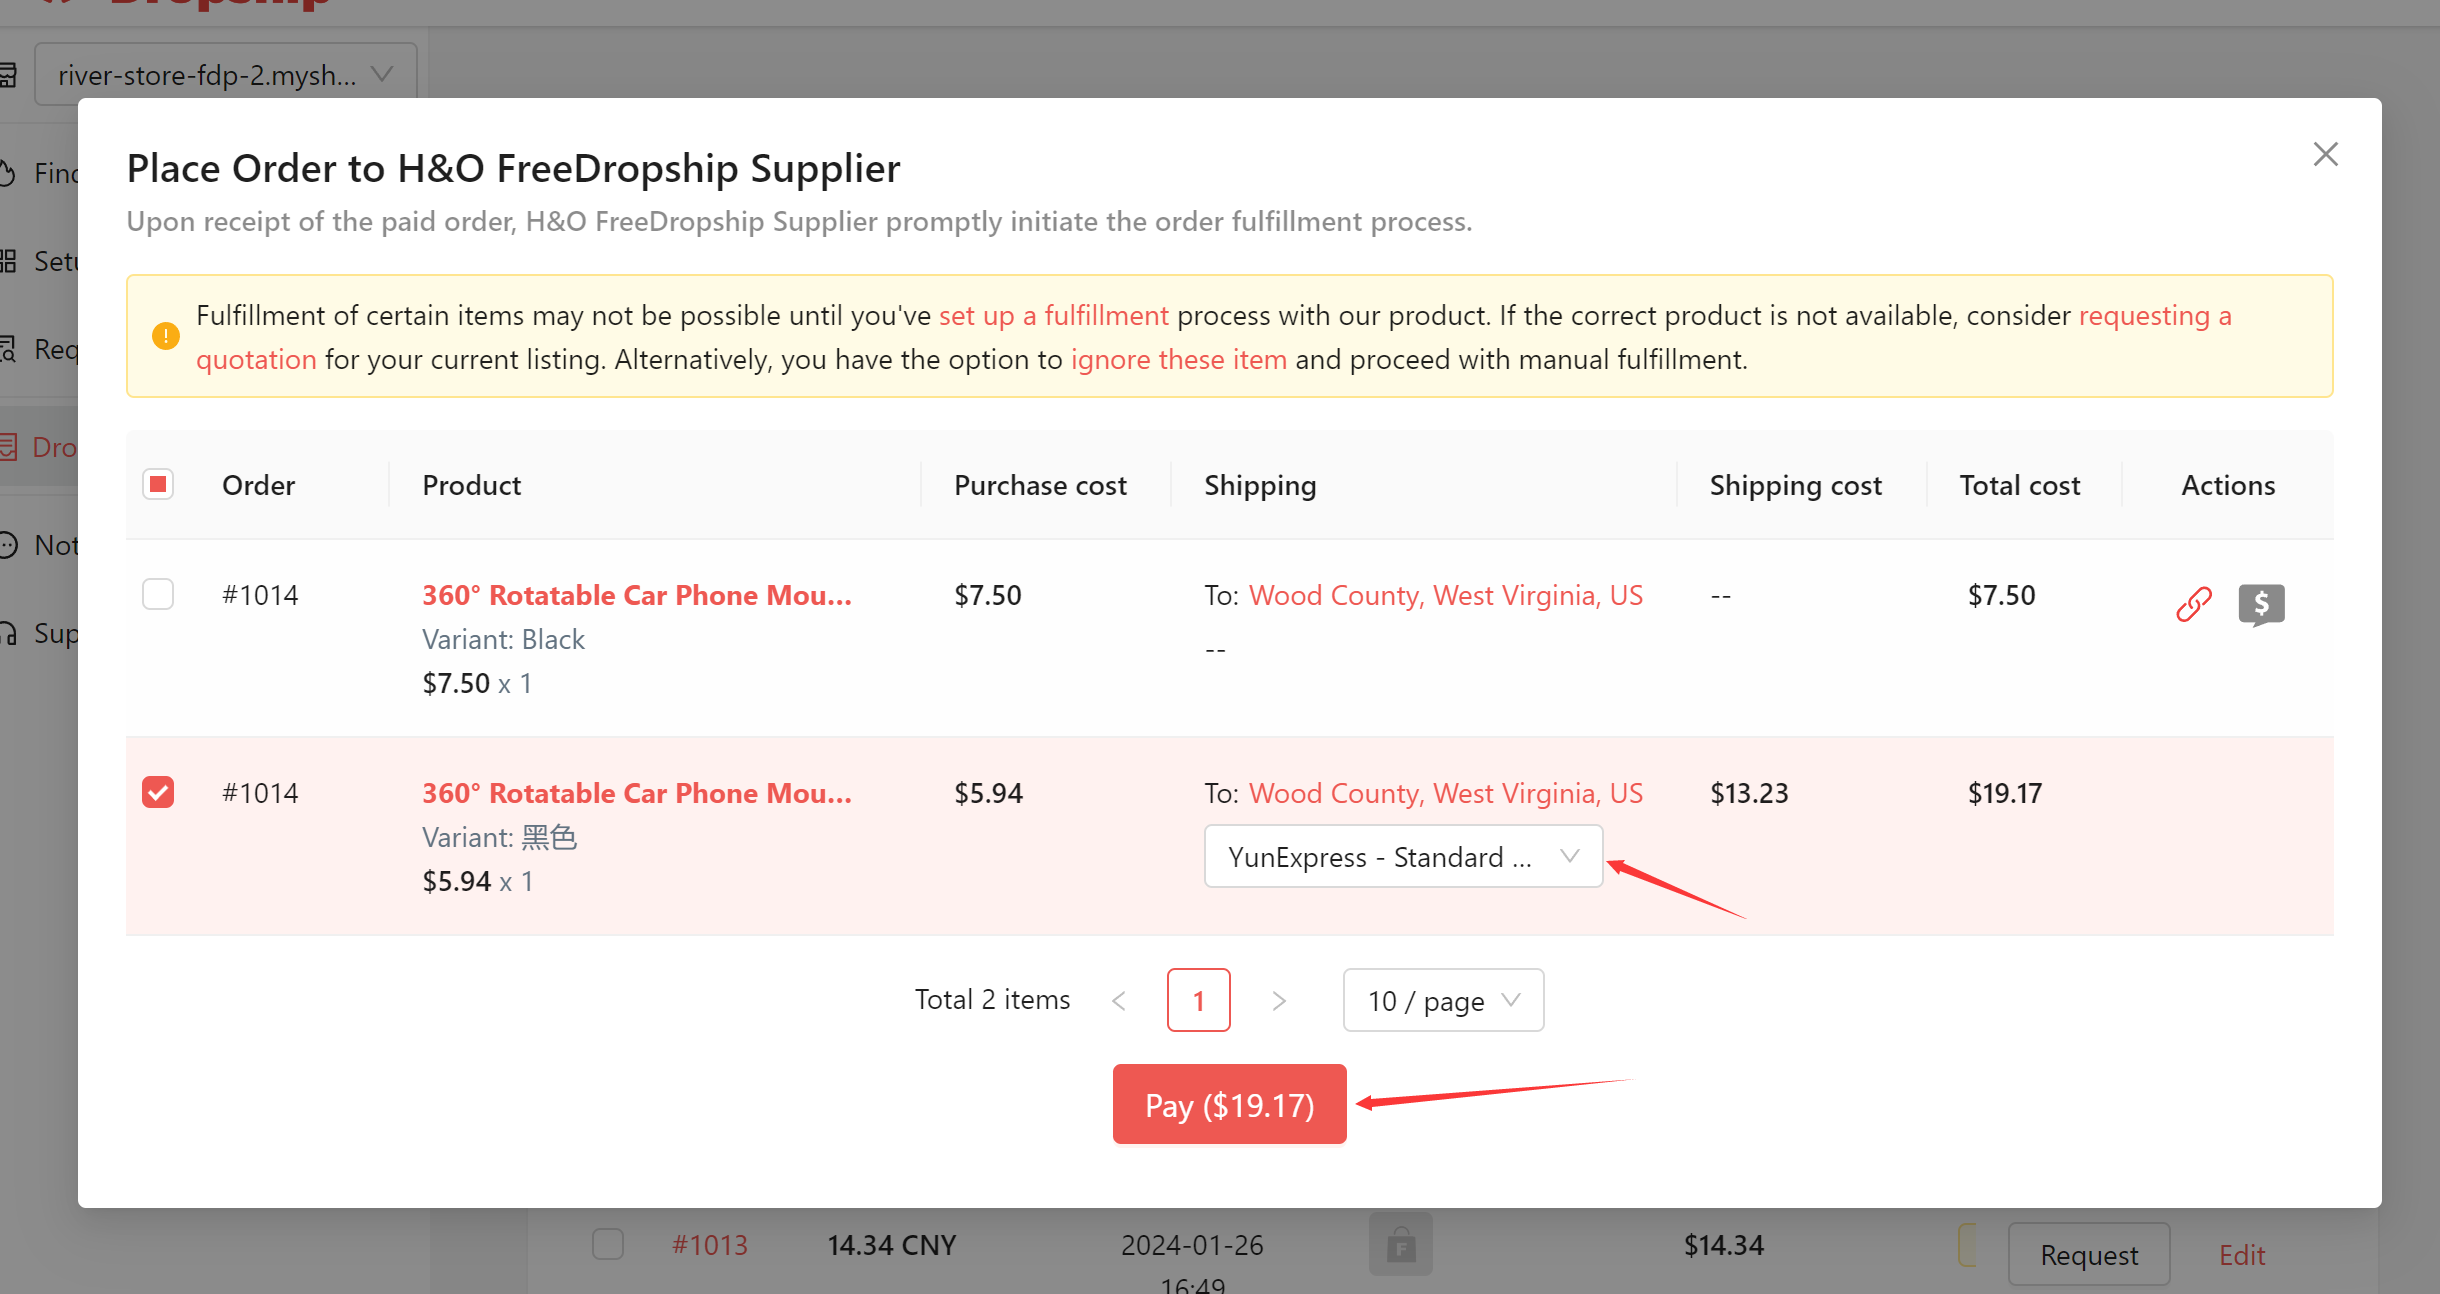2440x1294 pixels.
Task: Go to next page arrow
Action: pyautogui.click(x=1278, y=1000)
